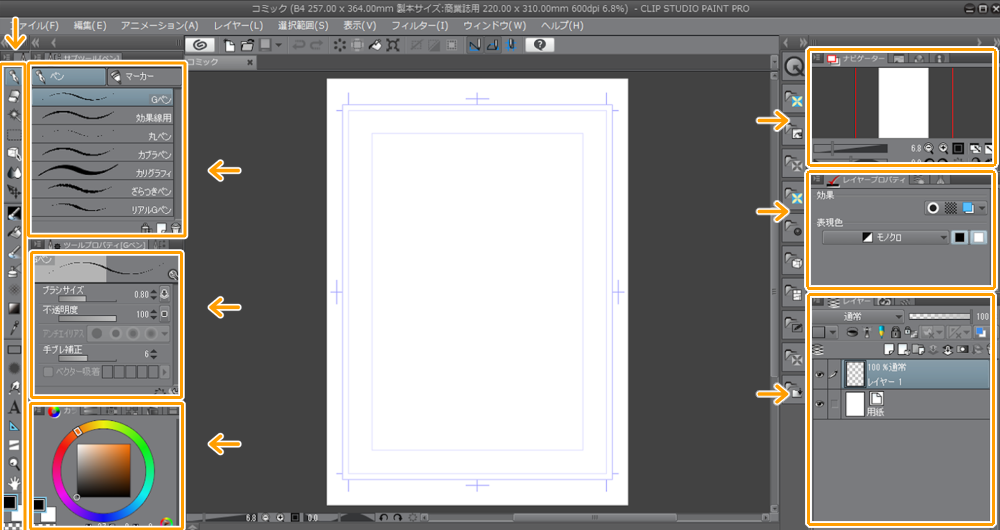Click New document icon in command bar

pyautogui.click(x=230, y=45)
